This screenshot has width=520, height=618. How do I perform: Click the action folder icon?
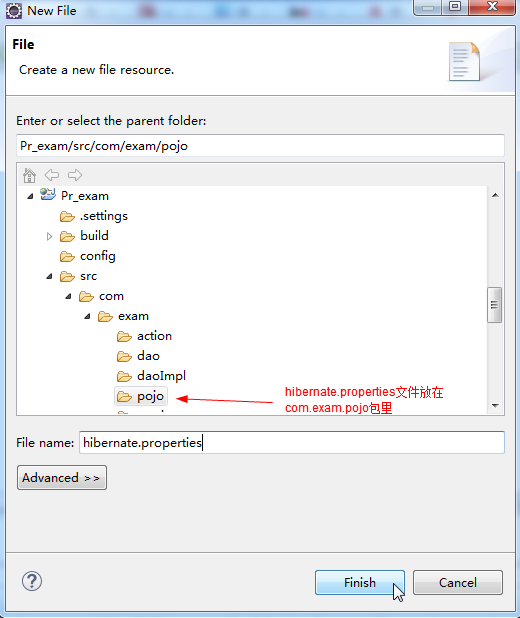tap(124, 337)
